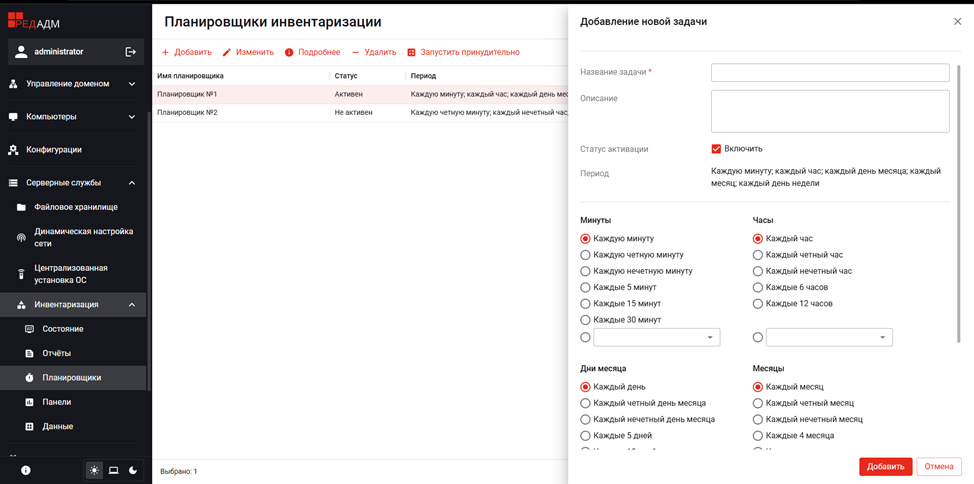
Task: Collapse the Инвентаризация sidebar section
Action: click(131, 305)
